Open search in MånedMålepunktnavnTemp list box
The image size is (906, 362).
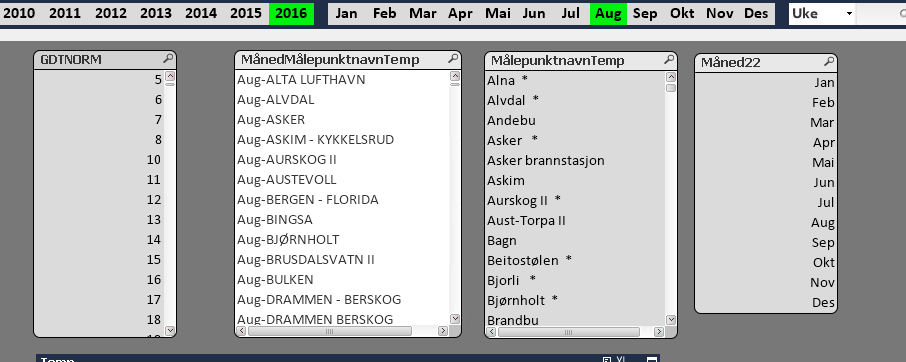453,58
